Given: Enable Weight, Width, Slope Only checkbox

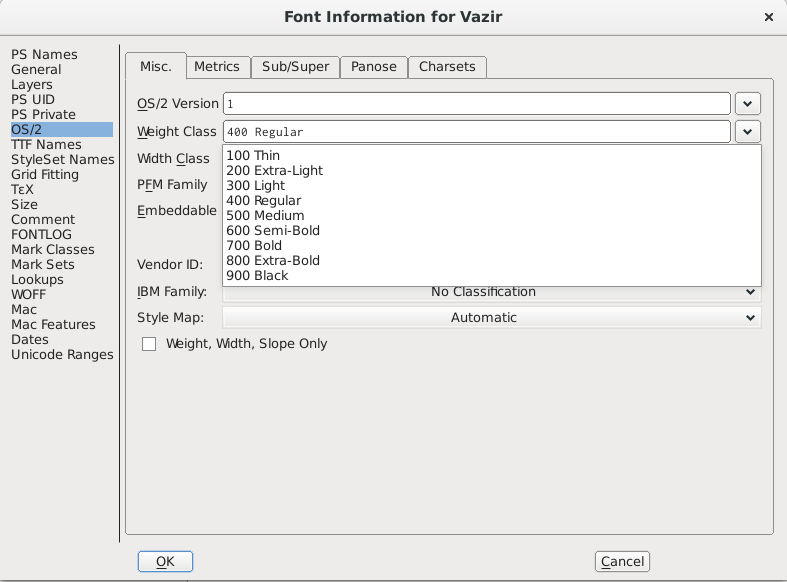Looking at the screenshot, I should 149,344.
